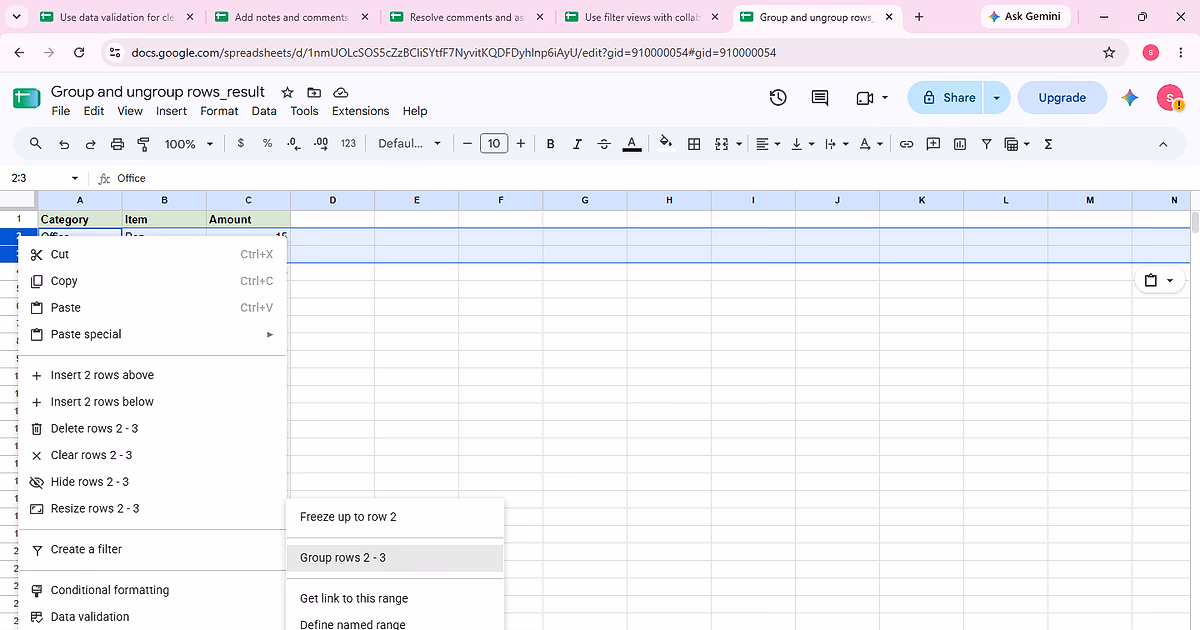Select Freeze up to row 2

tap(395, 517)
